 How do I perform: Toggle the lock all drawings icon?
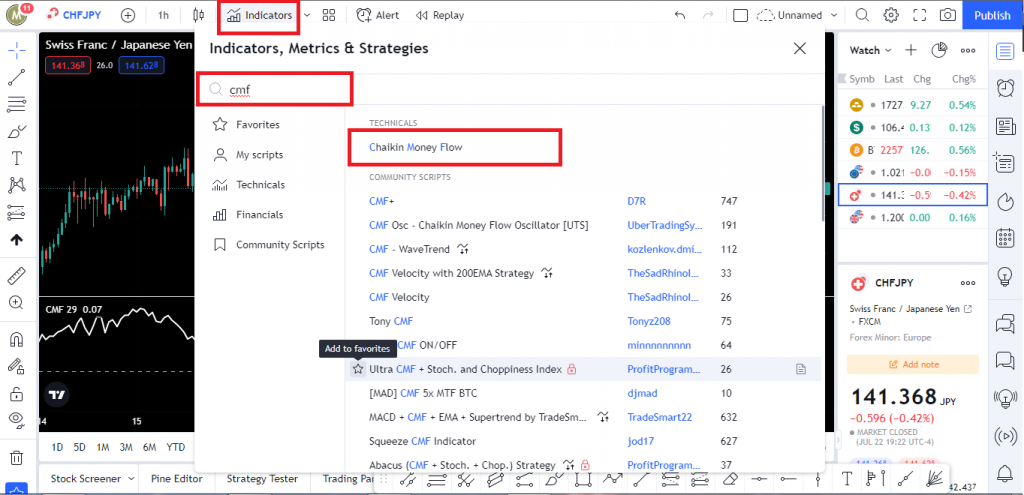[x=17, y=394]
